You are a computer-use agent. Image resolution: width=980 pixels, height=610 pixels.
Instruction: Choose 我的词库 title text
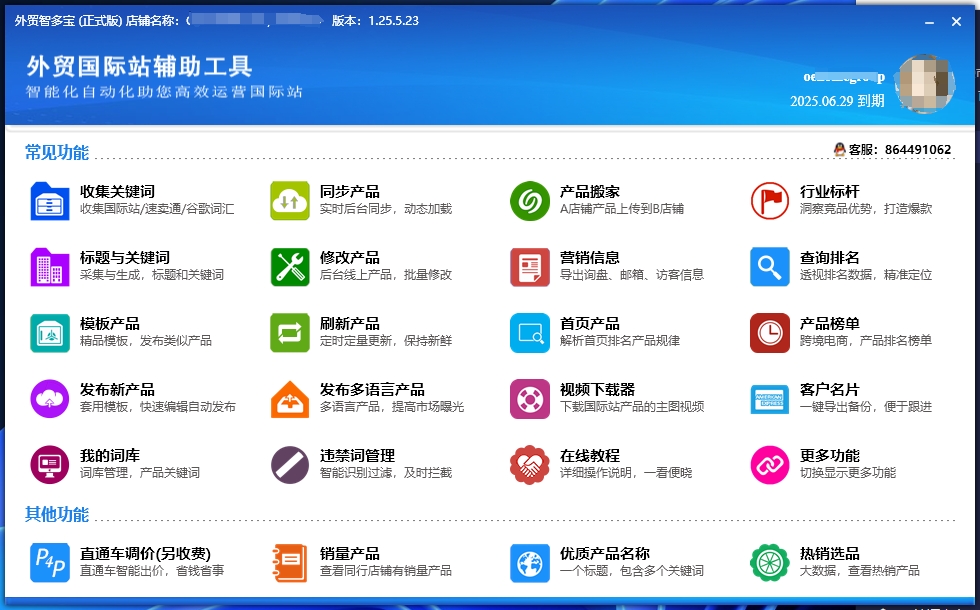(x=110, y=456)
